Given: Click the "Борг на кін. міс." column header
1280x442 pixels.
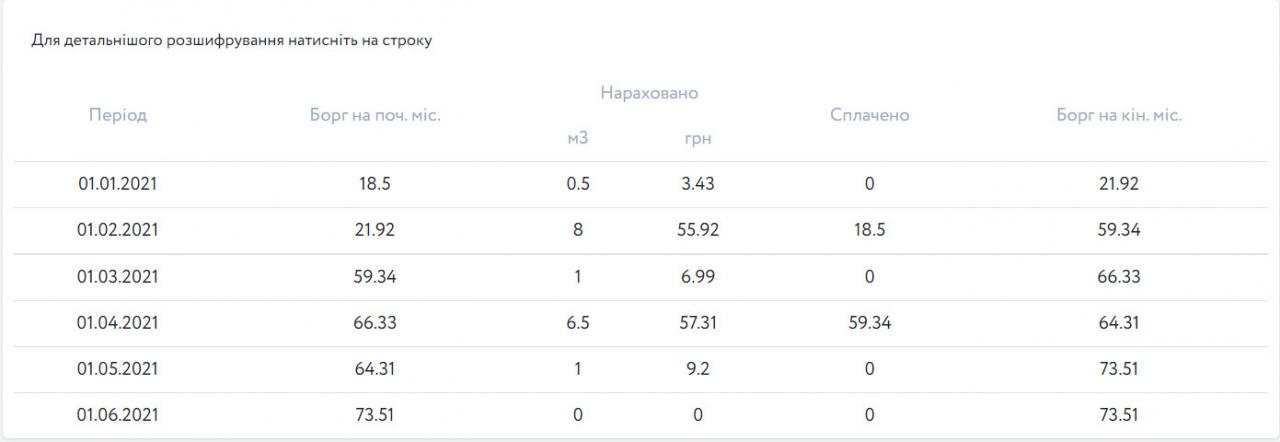Looking at the screenshot, I should 1119,115.
